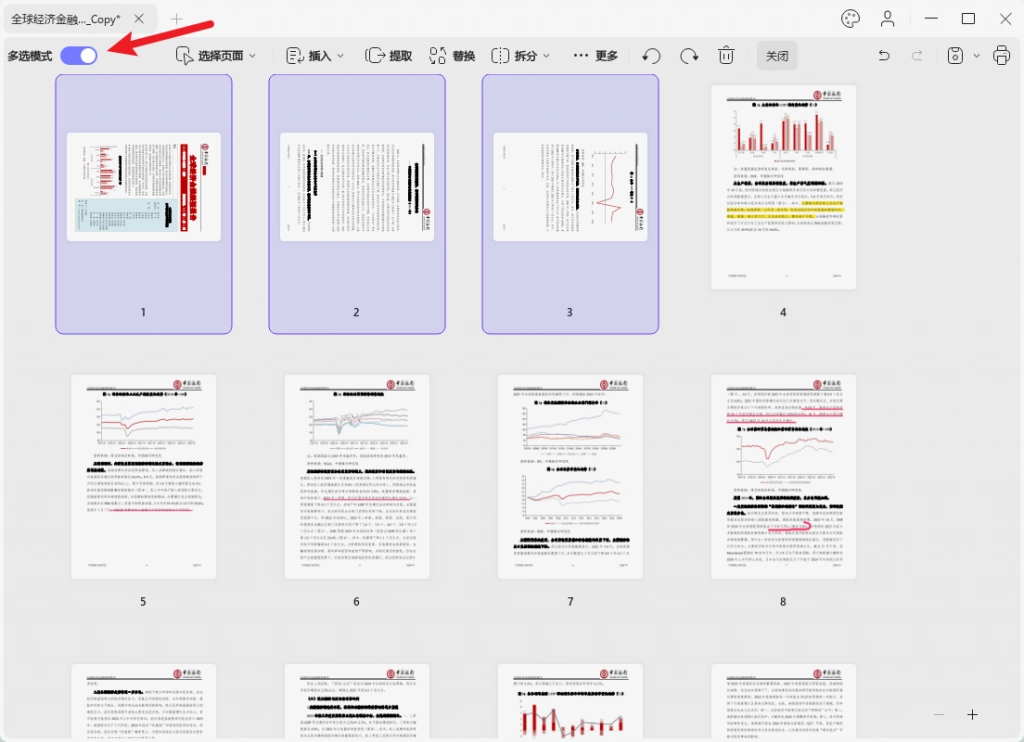1024x742 pixels.
Task: Click the redo arrow icon
Action: (x=917, y=56)
